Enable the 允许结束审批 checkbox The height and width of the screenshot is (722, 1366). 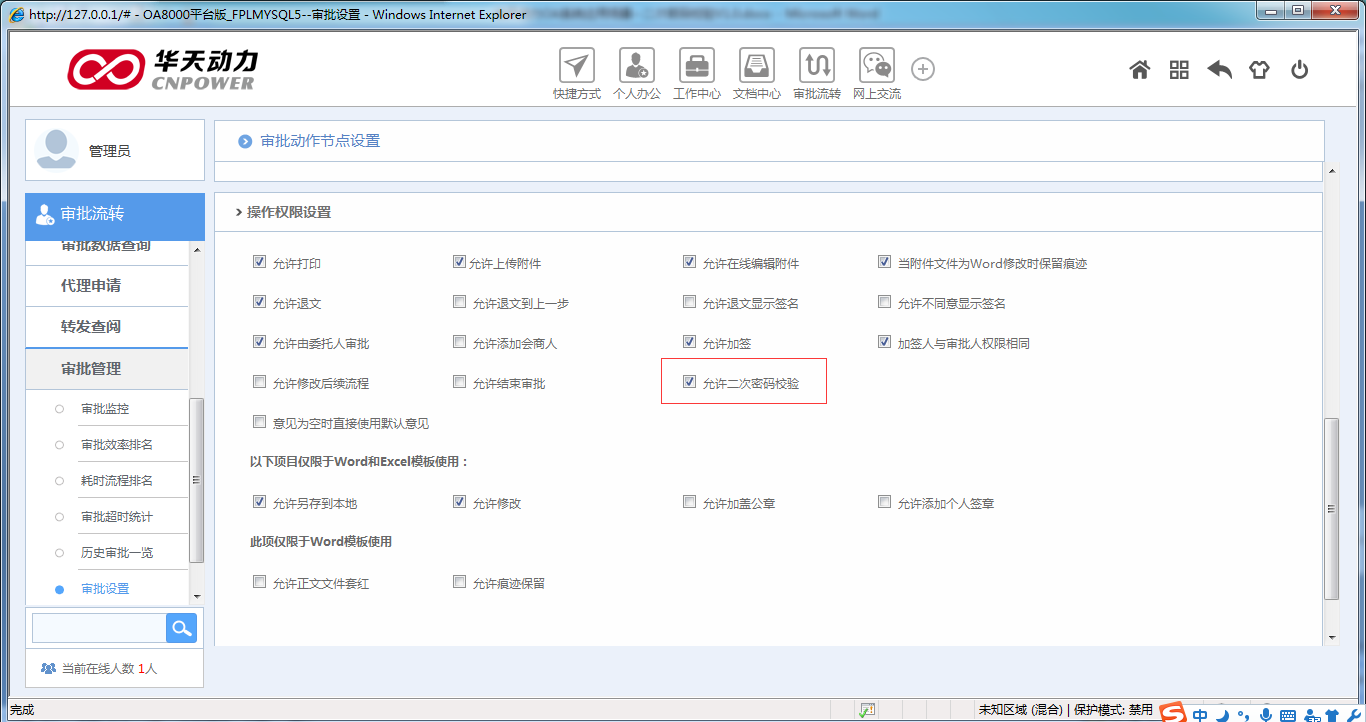460,382
